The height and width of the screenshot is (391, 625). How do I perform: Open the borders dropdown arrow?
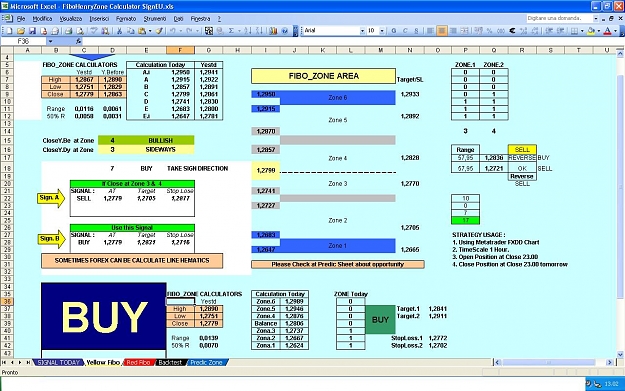point(582,31)
